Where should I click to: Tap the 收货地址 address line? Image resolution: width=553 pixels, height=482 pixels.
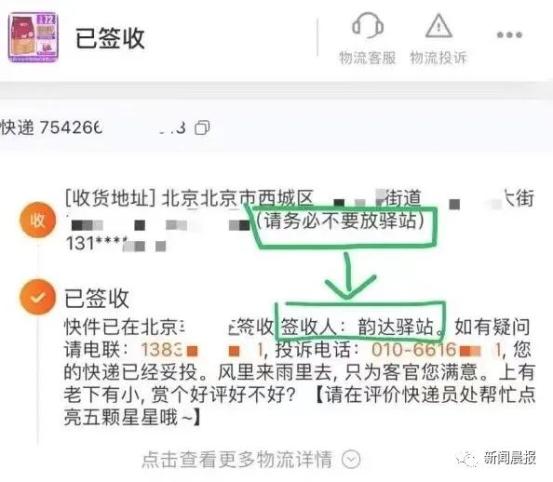(299, 198)
